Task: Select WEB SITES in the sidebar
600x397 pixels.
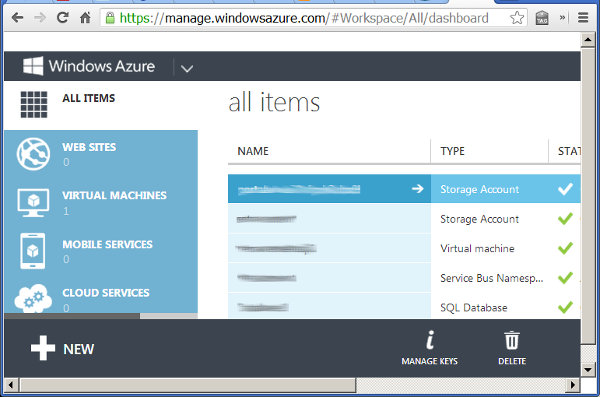Action: pos(89,147)
